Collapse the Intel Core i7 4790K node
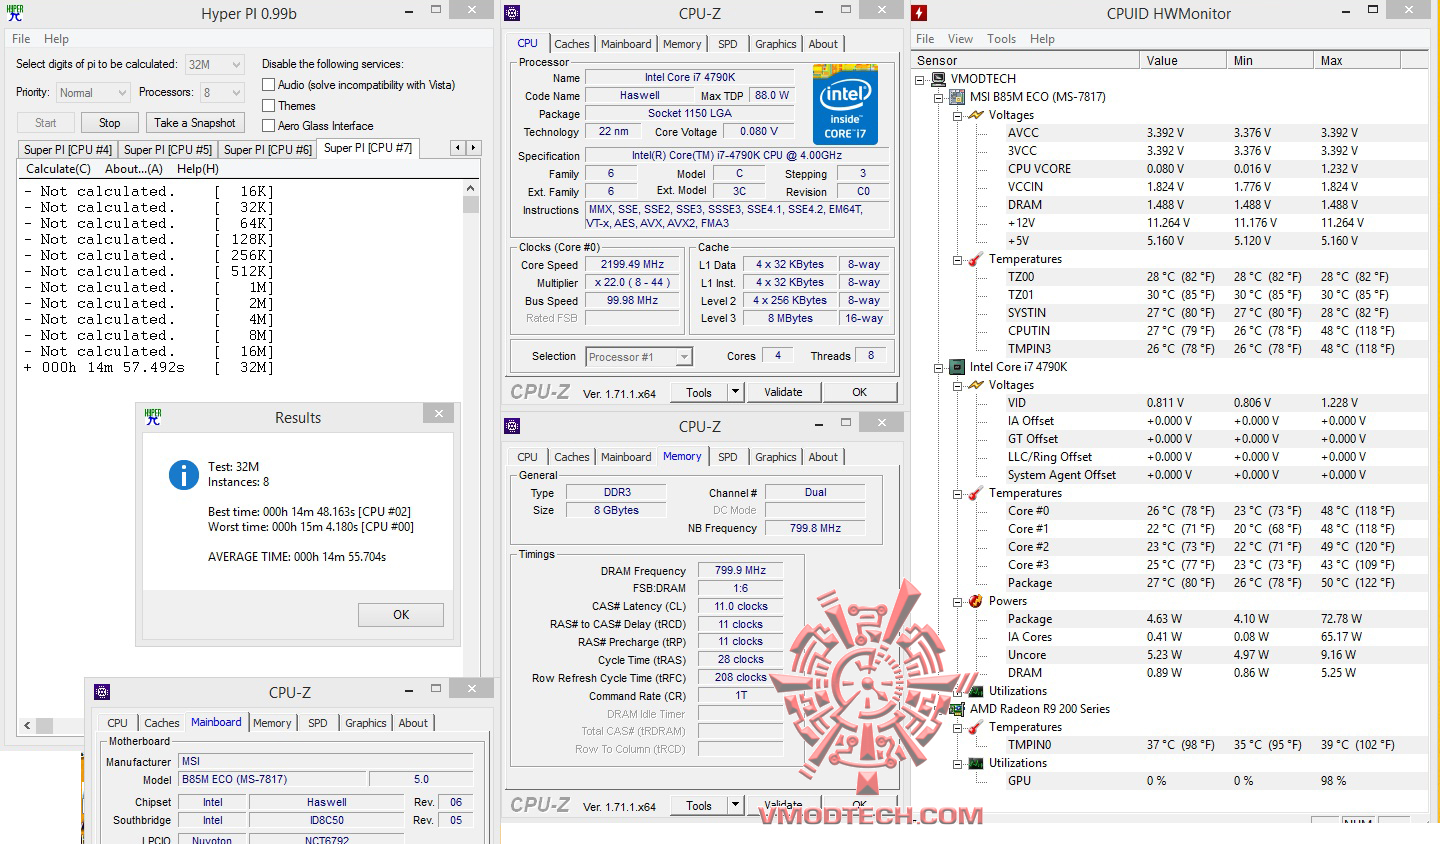This screenshot has height=844, width=1440. (x=939, y=367)
